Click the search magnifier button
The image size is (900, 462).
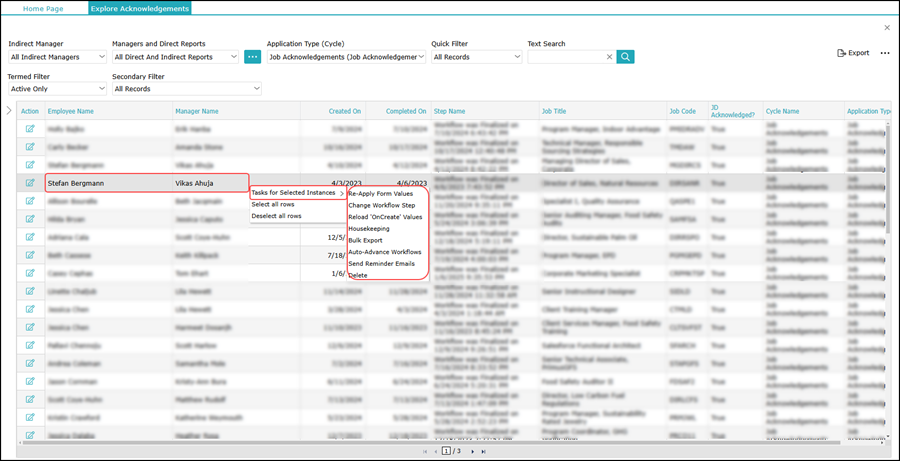(626, 57)
